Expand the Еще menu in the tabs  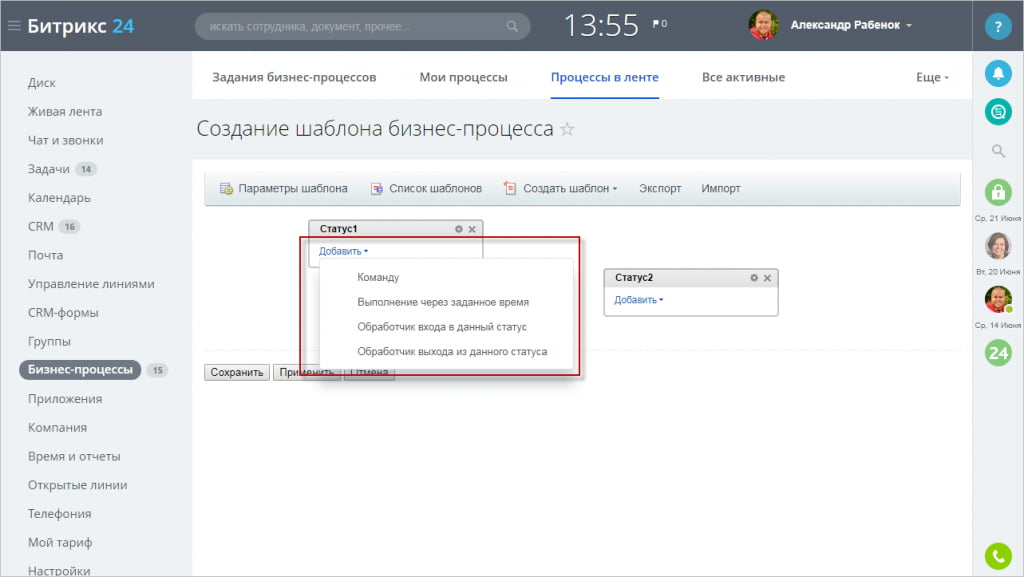[932, 77]
